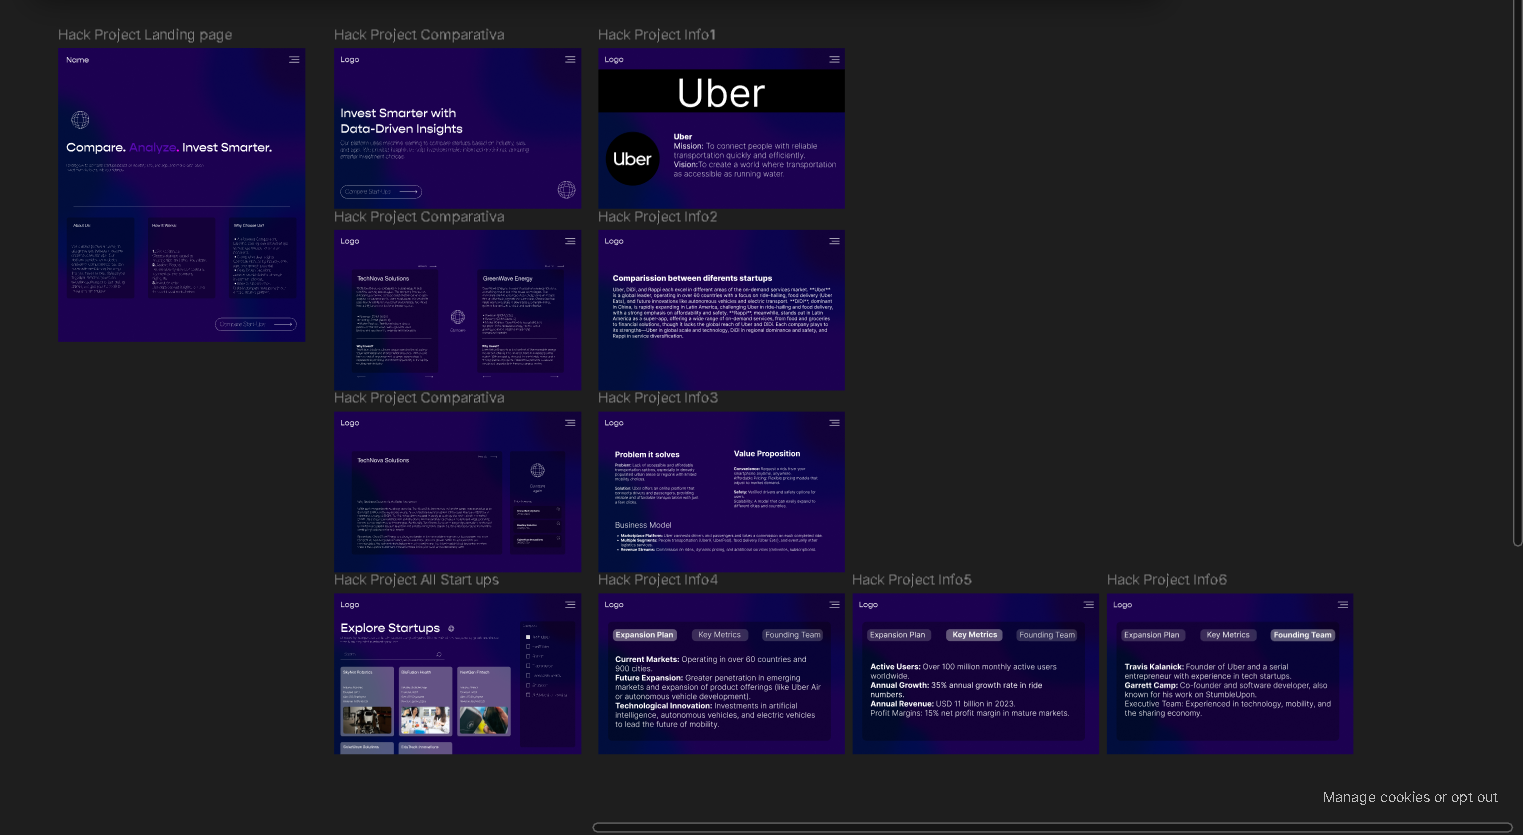The width and height of the screenshot is (1523, 835).
Task: Select Key Metrics tab in Info5 frame
Action: click(975, 635)
